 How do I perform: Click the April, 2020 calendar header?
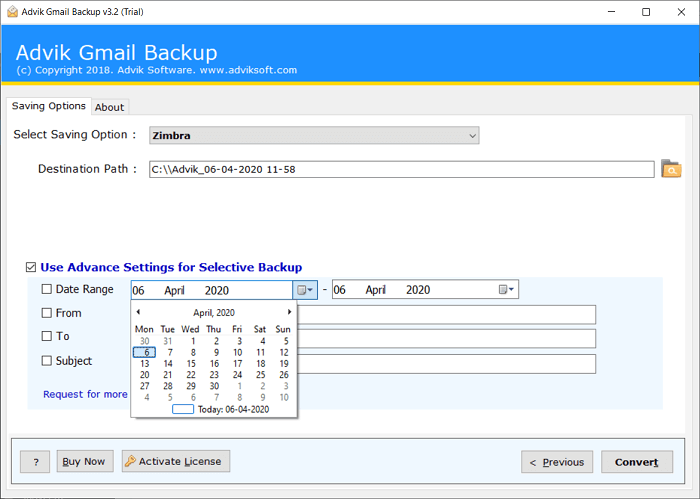pos(214,312)
